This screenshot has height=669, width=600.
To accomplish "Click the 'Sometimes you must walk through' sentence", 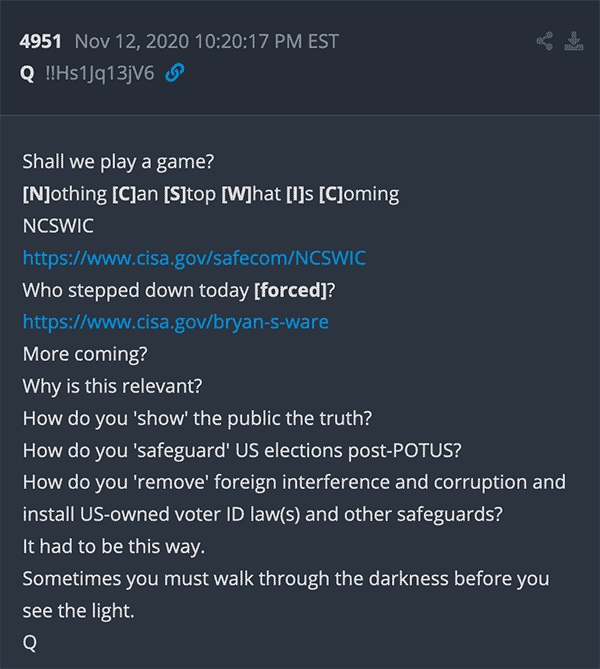I will coord(286,594).
